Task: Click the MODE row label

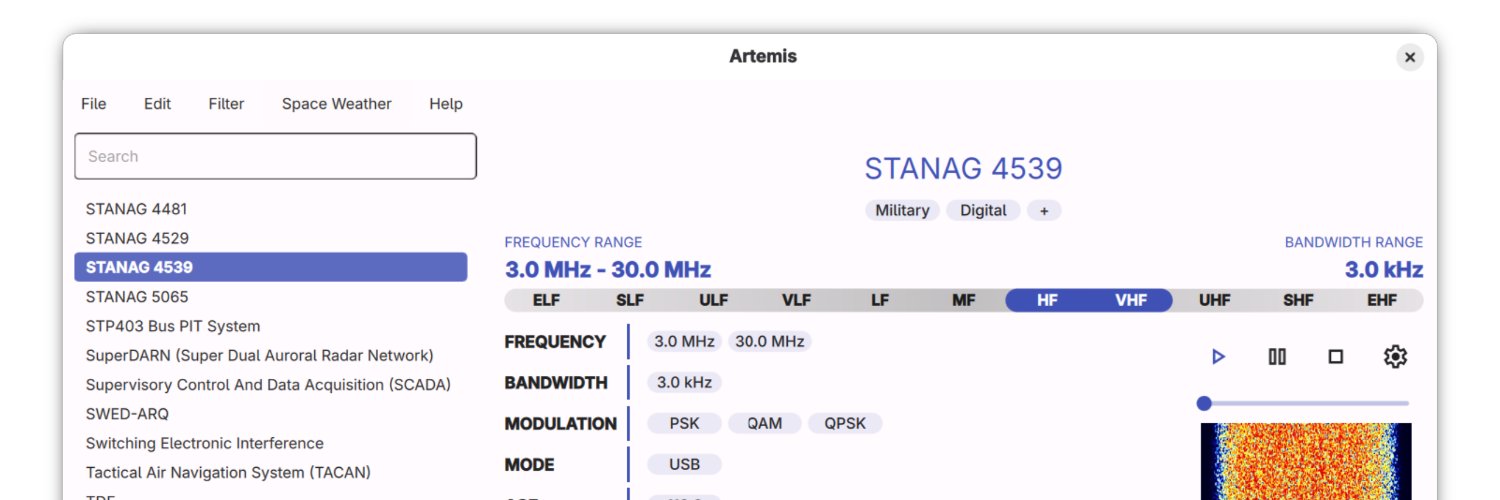Action: (529, 464)
